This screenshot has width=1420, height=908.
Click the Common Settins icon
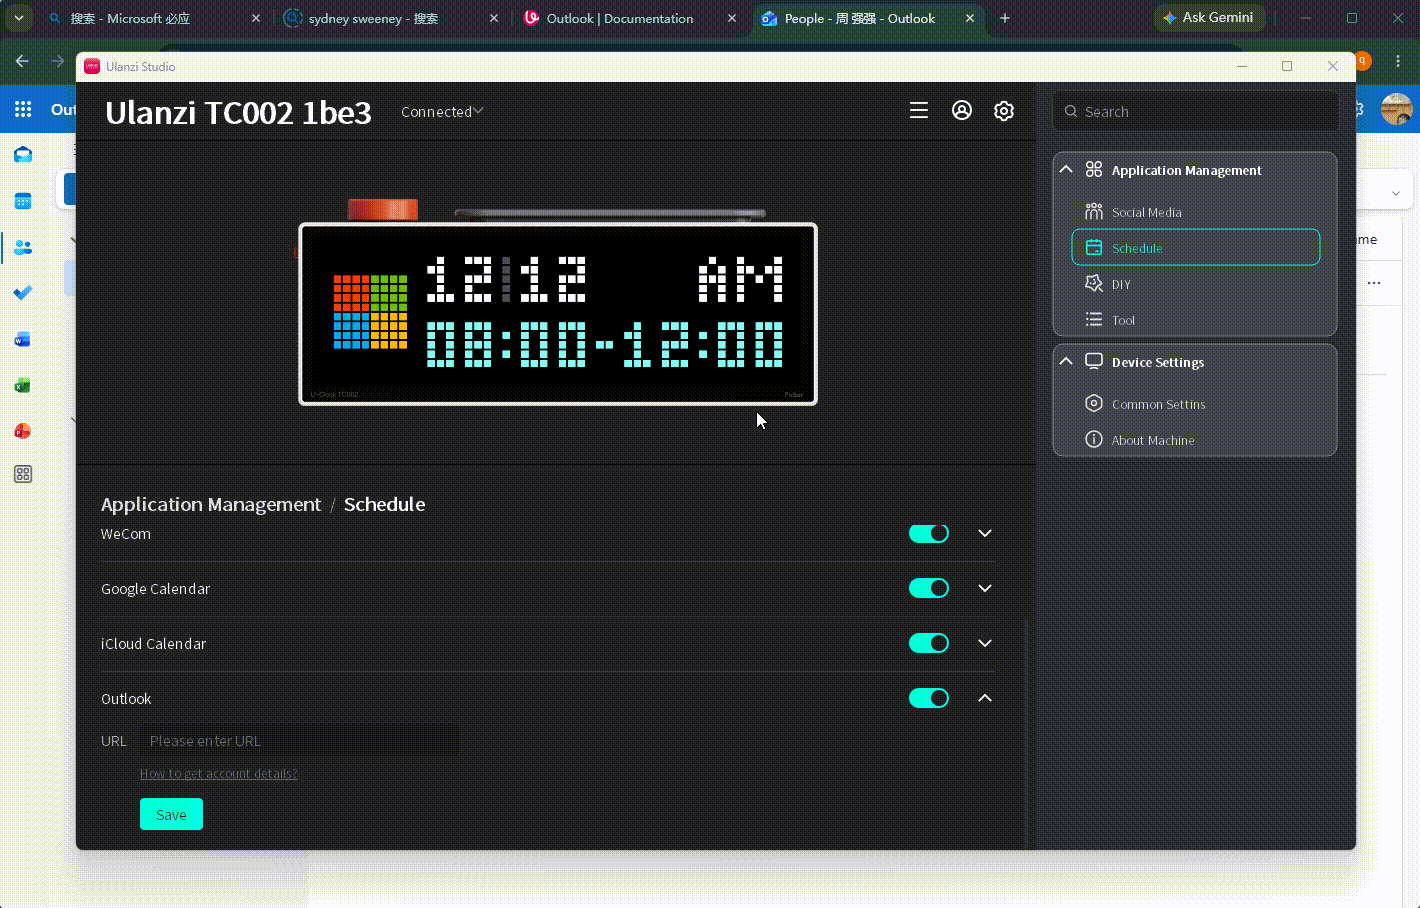tap(1094, 404)
